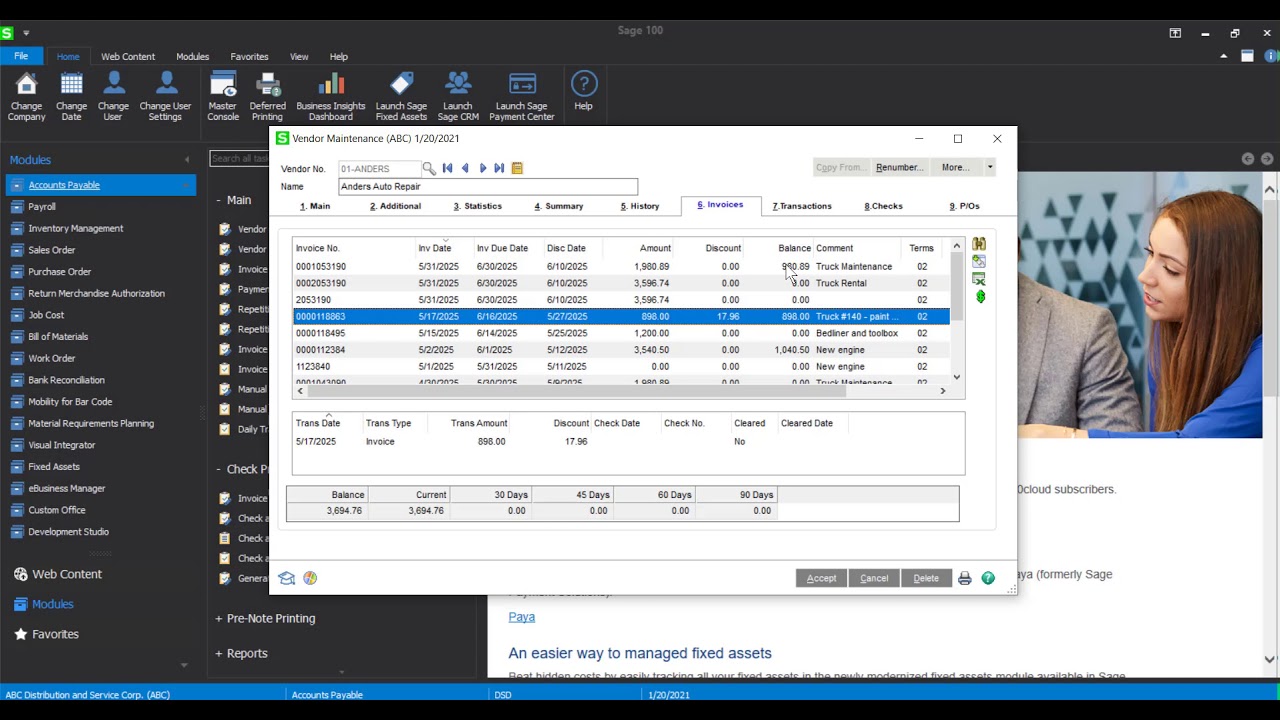1280x720 pixels.
Task: Click the background page scroll-up arrow
Action: coord(1270,190)
